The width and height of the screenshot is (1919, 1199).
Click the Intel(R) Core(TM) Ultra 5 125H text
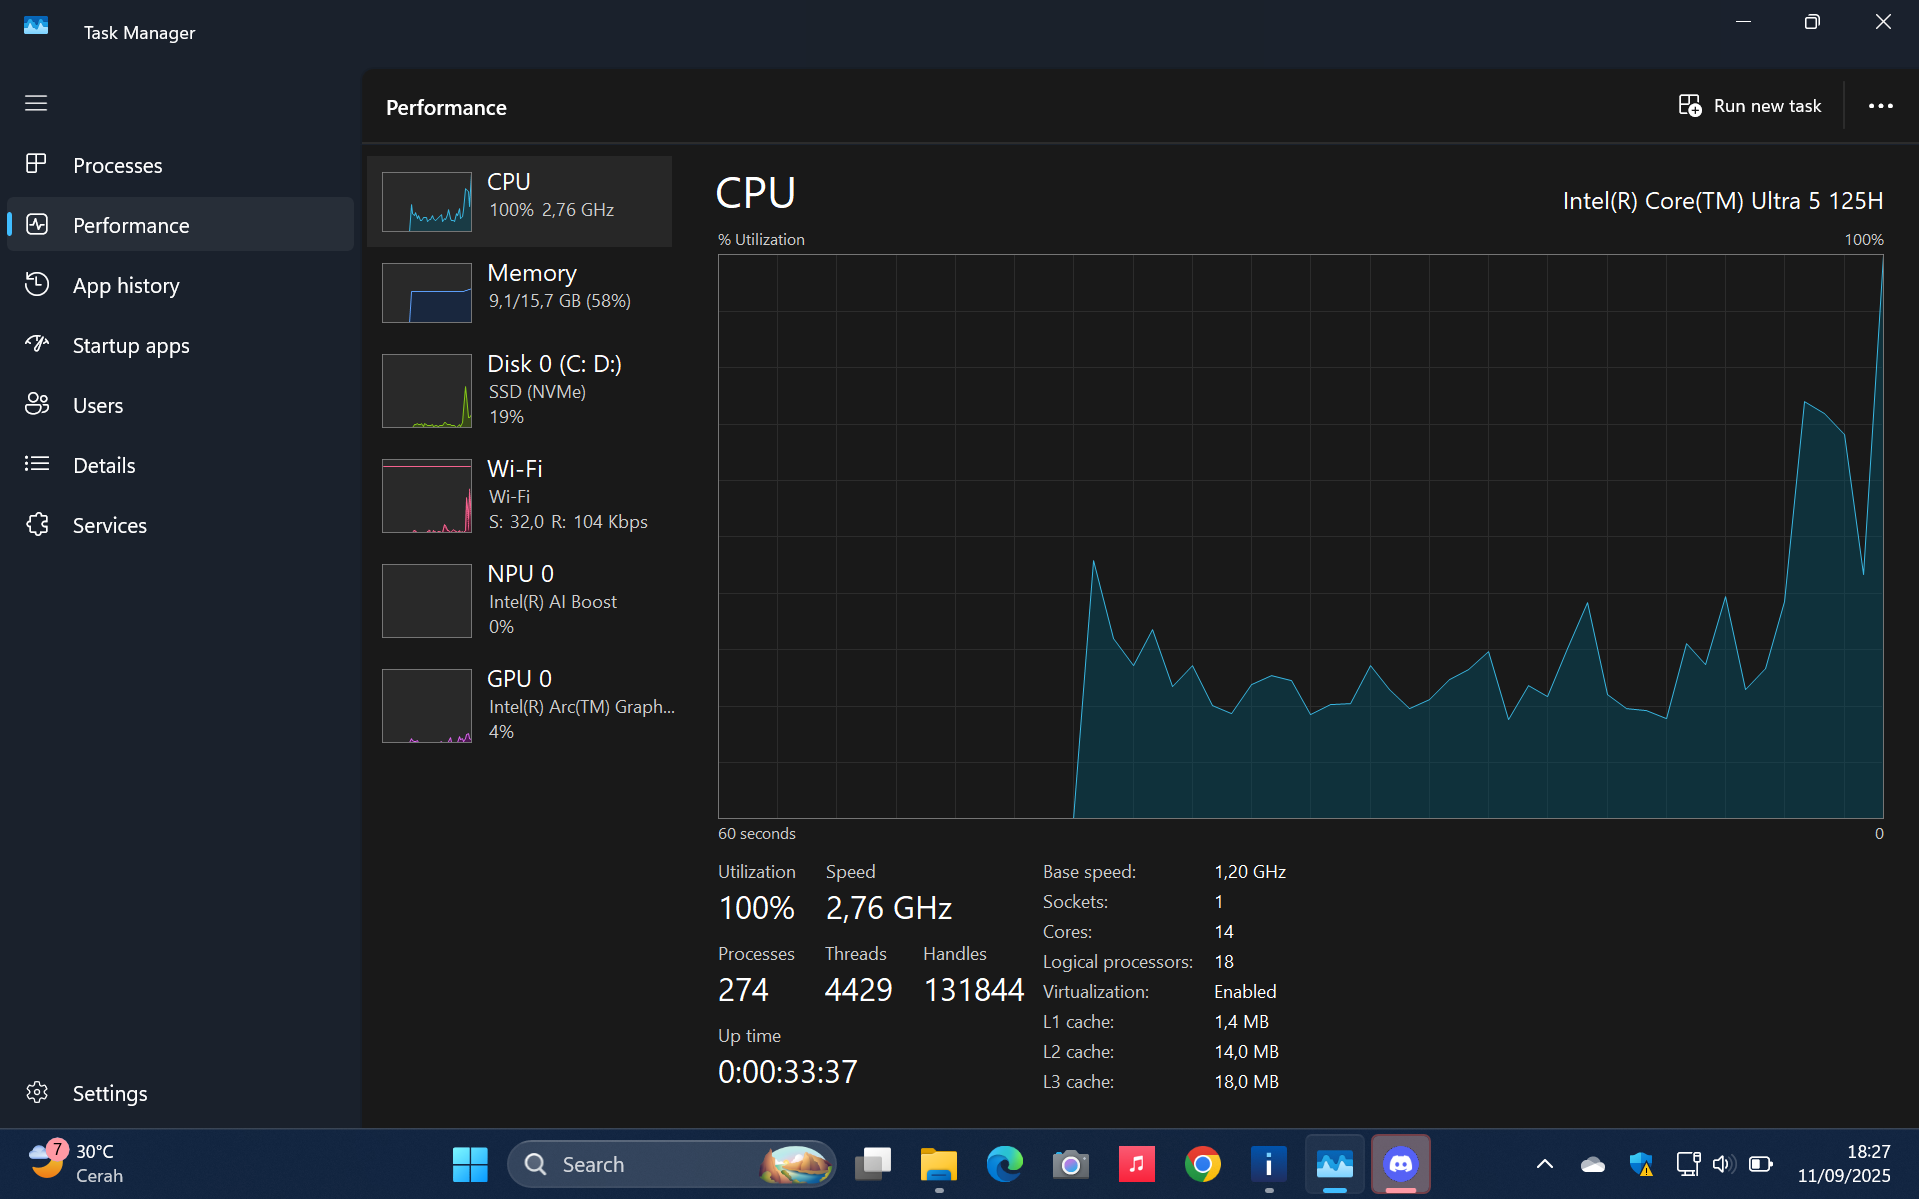(1722, 201)
